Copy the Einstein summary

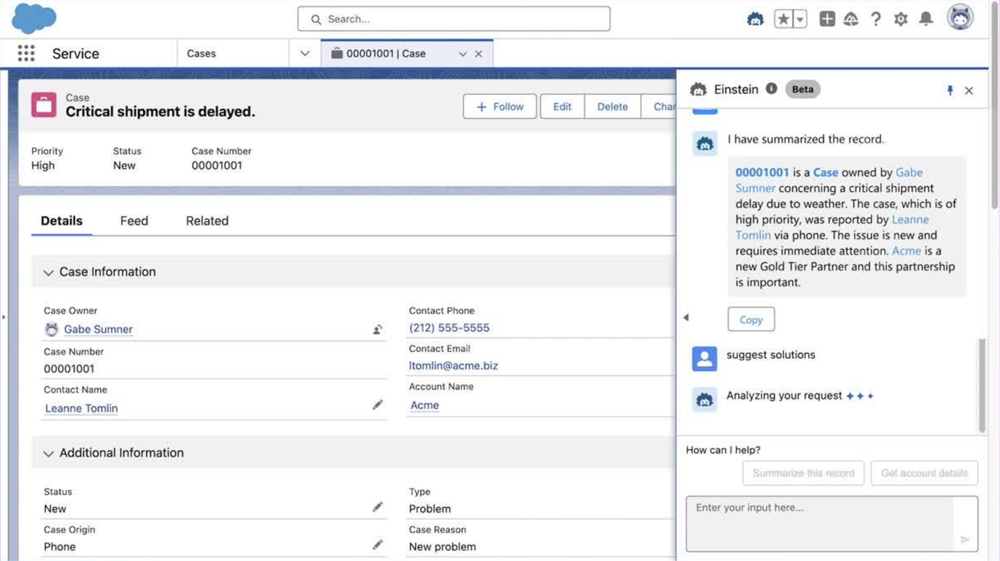coord(751,319)
